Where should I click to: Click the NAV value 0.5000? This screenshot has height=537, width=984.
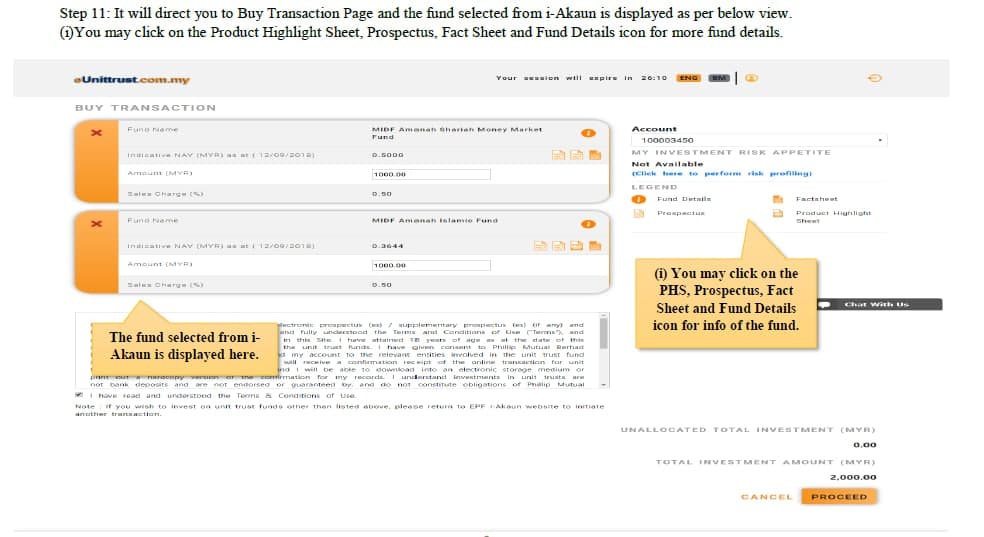[x=388, y=155]
